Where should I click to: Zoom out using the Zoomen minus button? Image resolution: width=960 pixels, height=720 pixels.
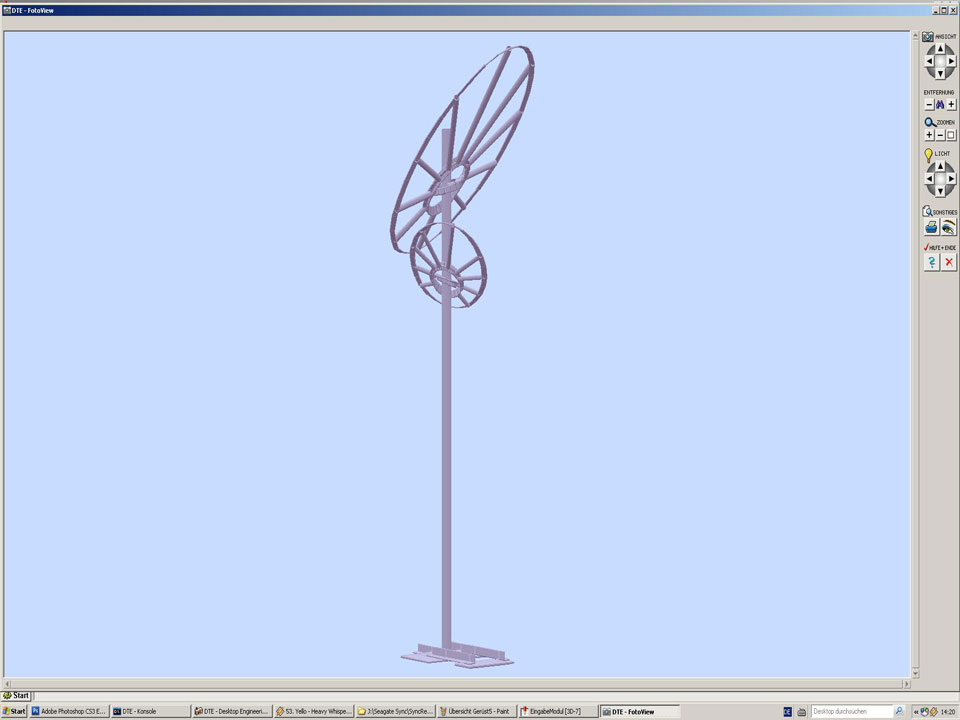coord(940,135)
